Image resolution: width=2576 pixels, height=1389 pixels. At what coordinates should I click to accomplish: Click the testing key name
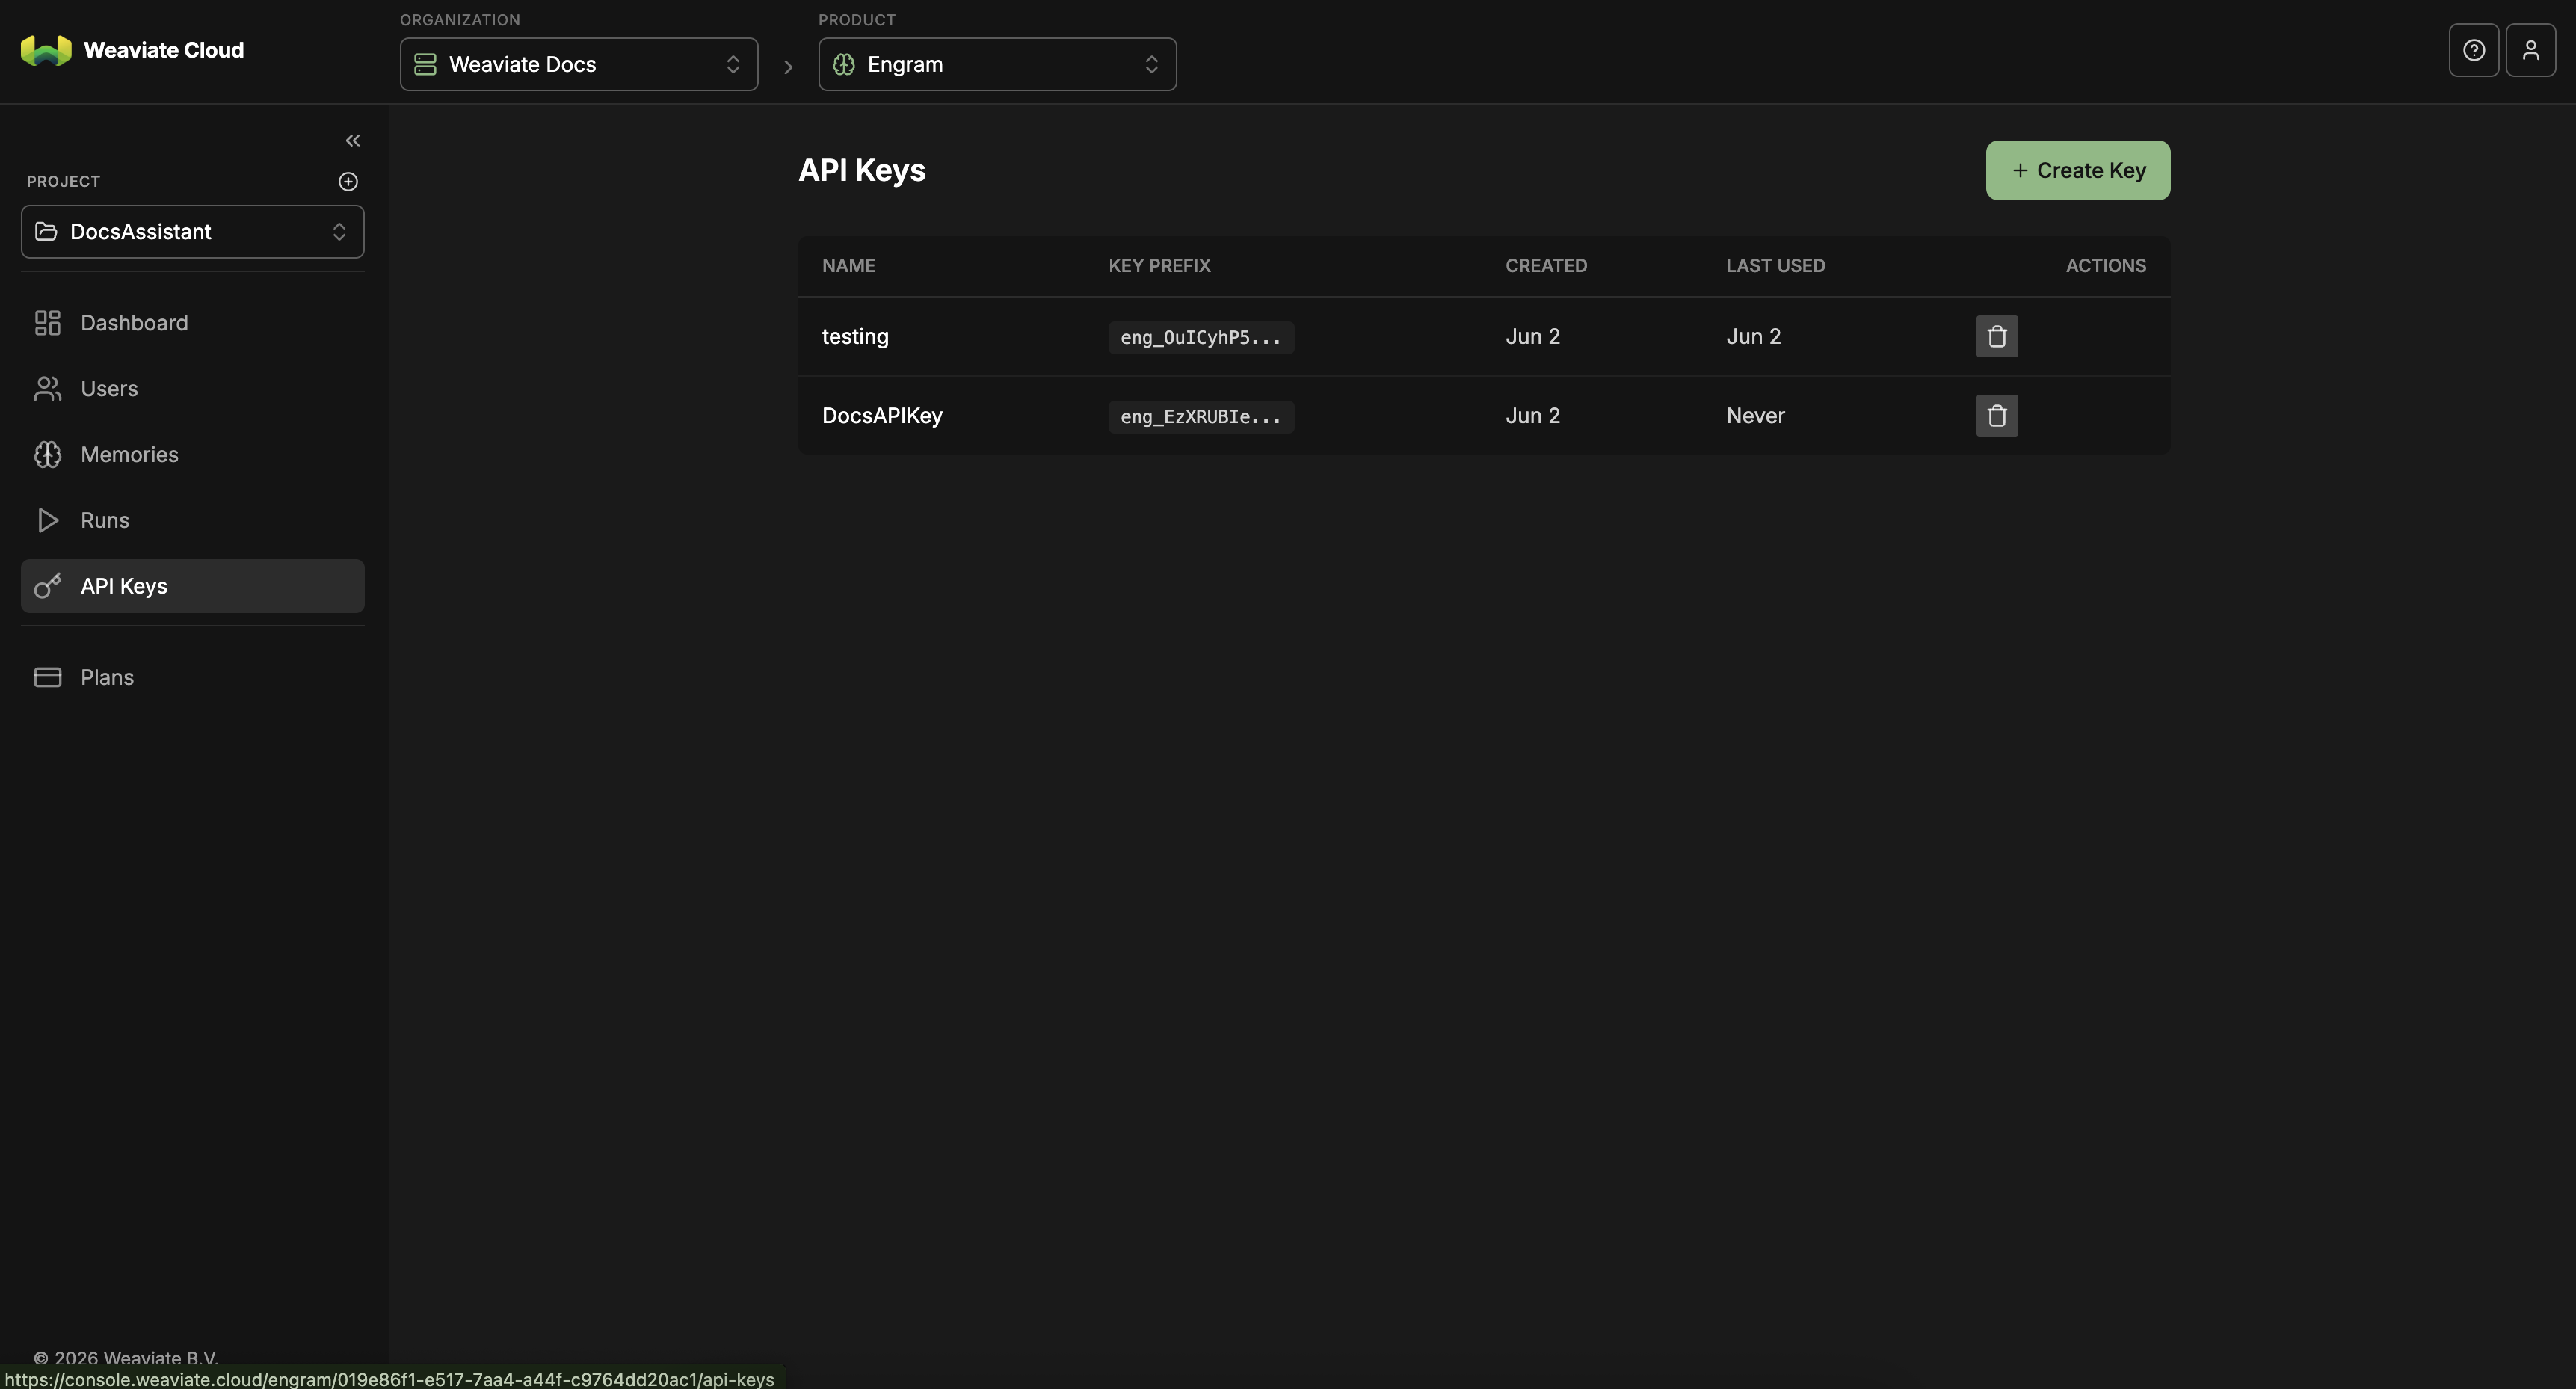click(855, 337)
